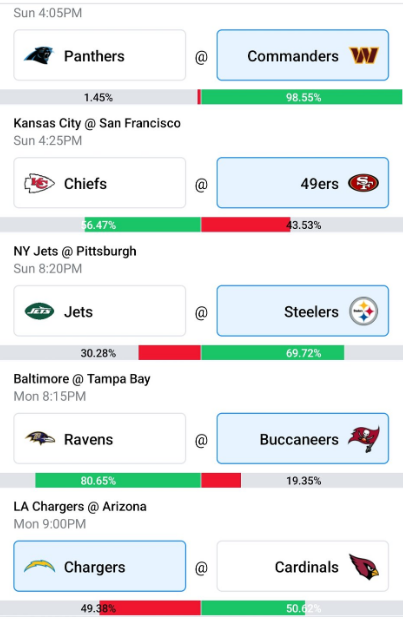
Task: Pick Chiefs over the 49ers
Action: (99, 183)
